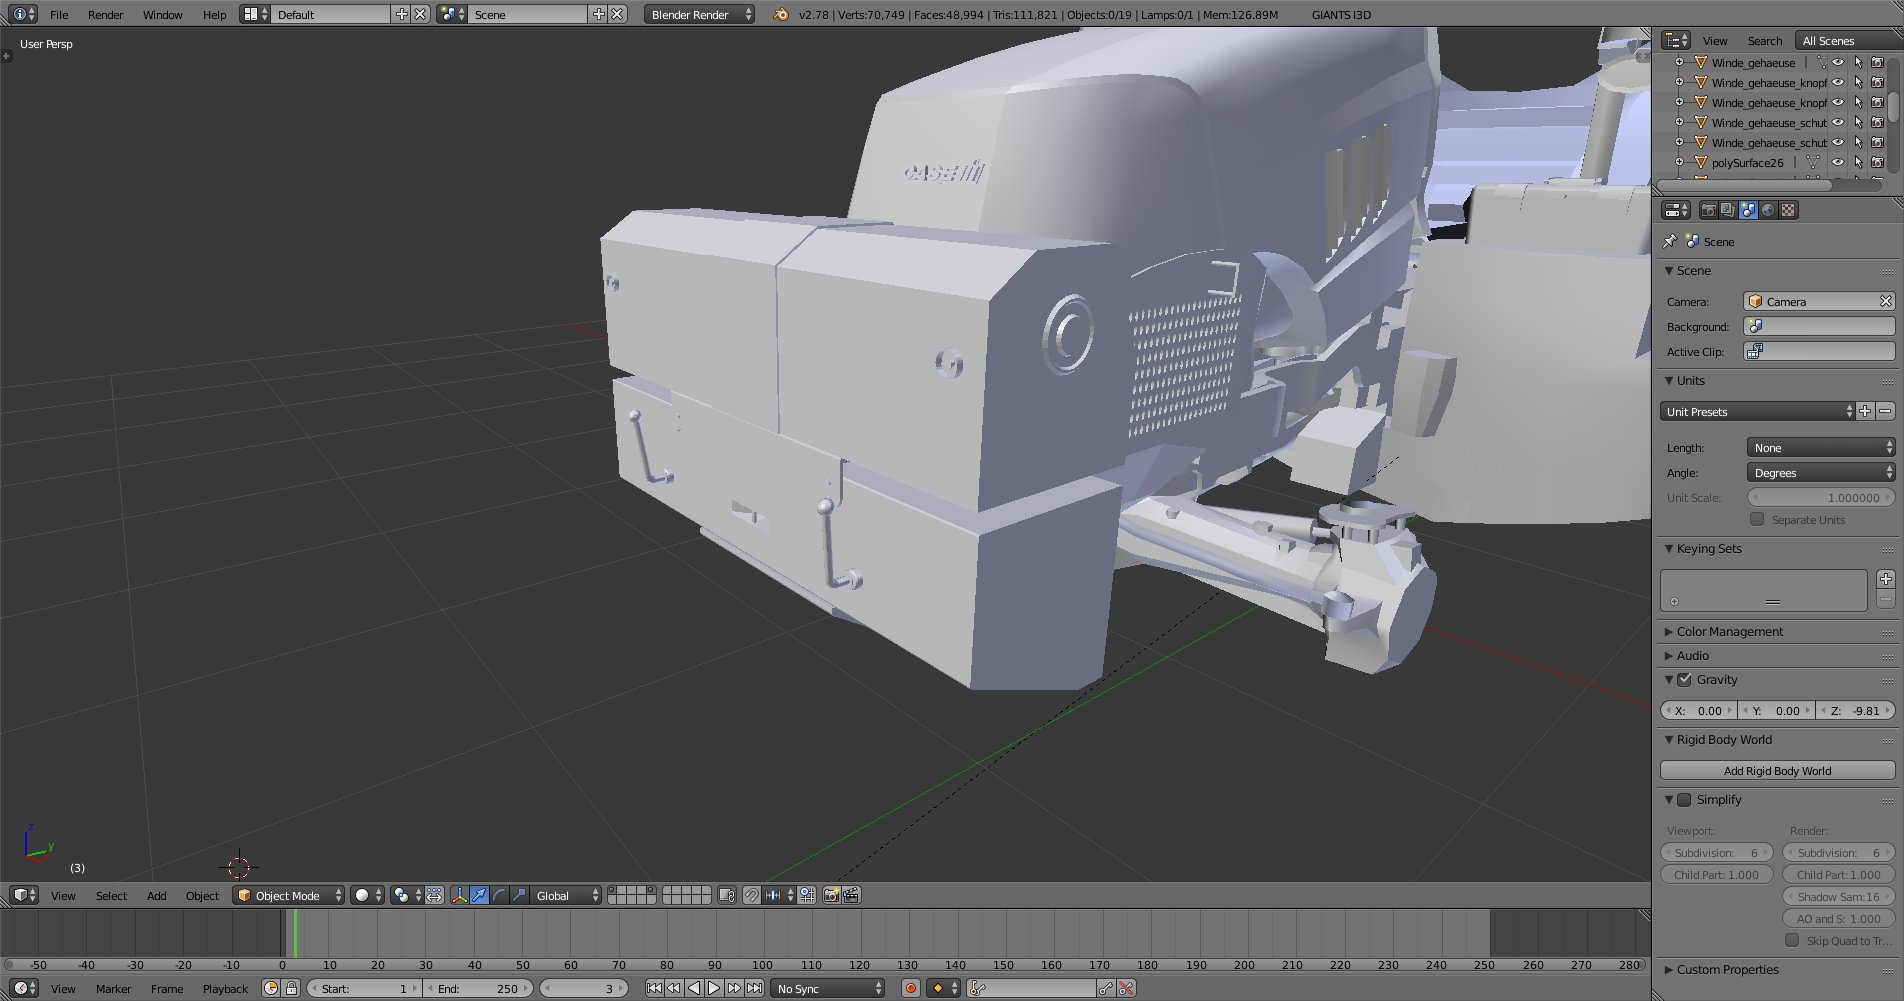The height and width of the screenshot is (1001, 1904).
Task: Click the End frame field
Action: click(x=480, y=988)
